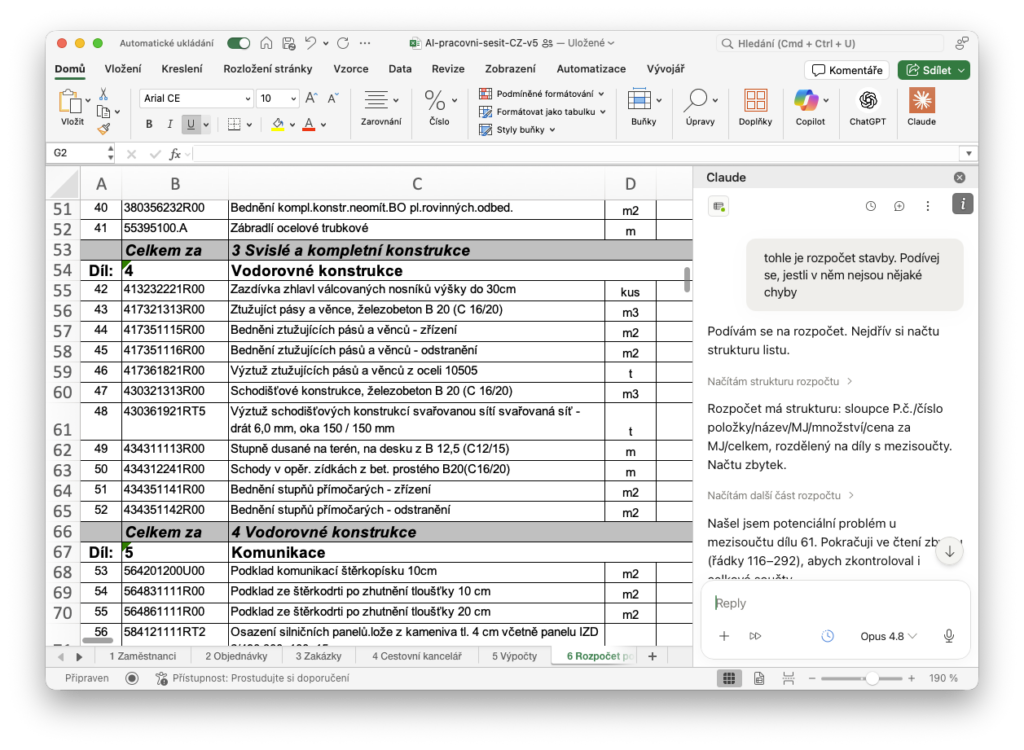Apply Italic formatting
This screenshot has width=1024, height=750.
[x=170, y=124]
